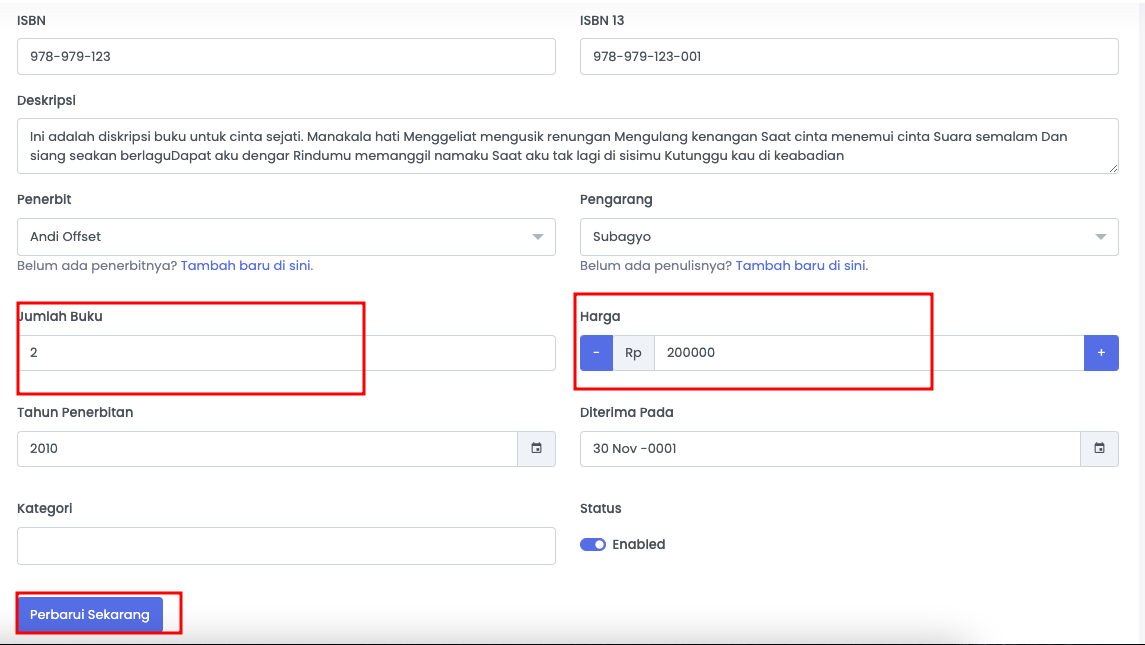Click the plus button beside Harga

1101,352
